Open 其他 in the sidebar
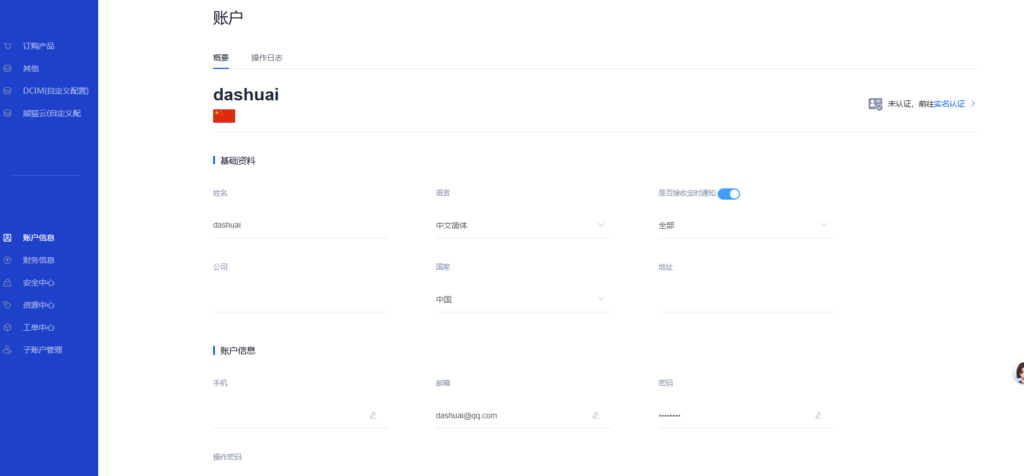The width and height of the screenshot is (1024, 476). (x=31, y=69)
